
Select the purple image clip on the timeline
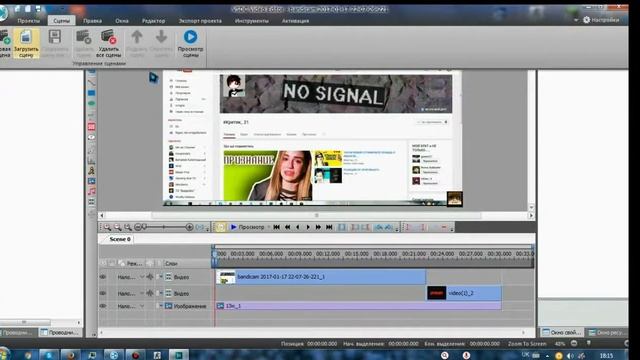tap(358, 306)
